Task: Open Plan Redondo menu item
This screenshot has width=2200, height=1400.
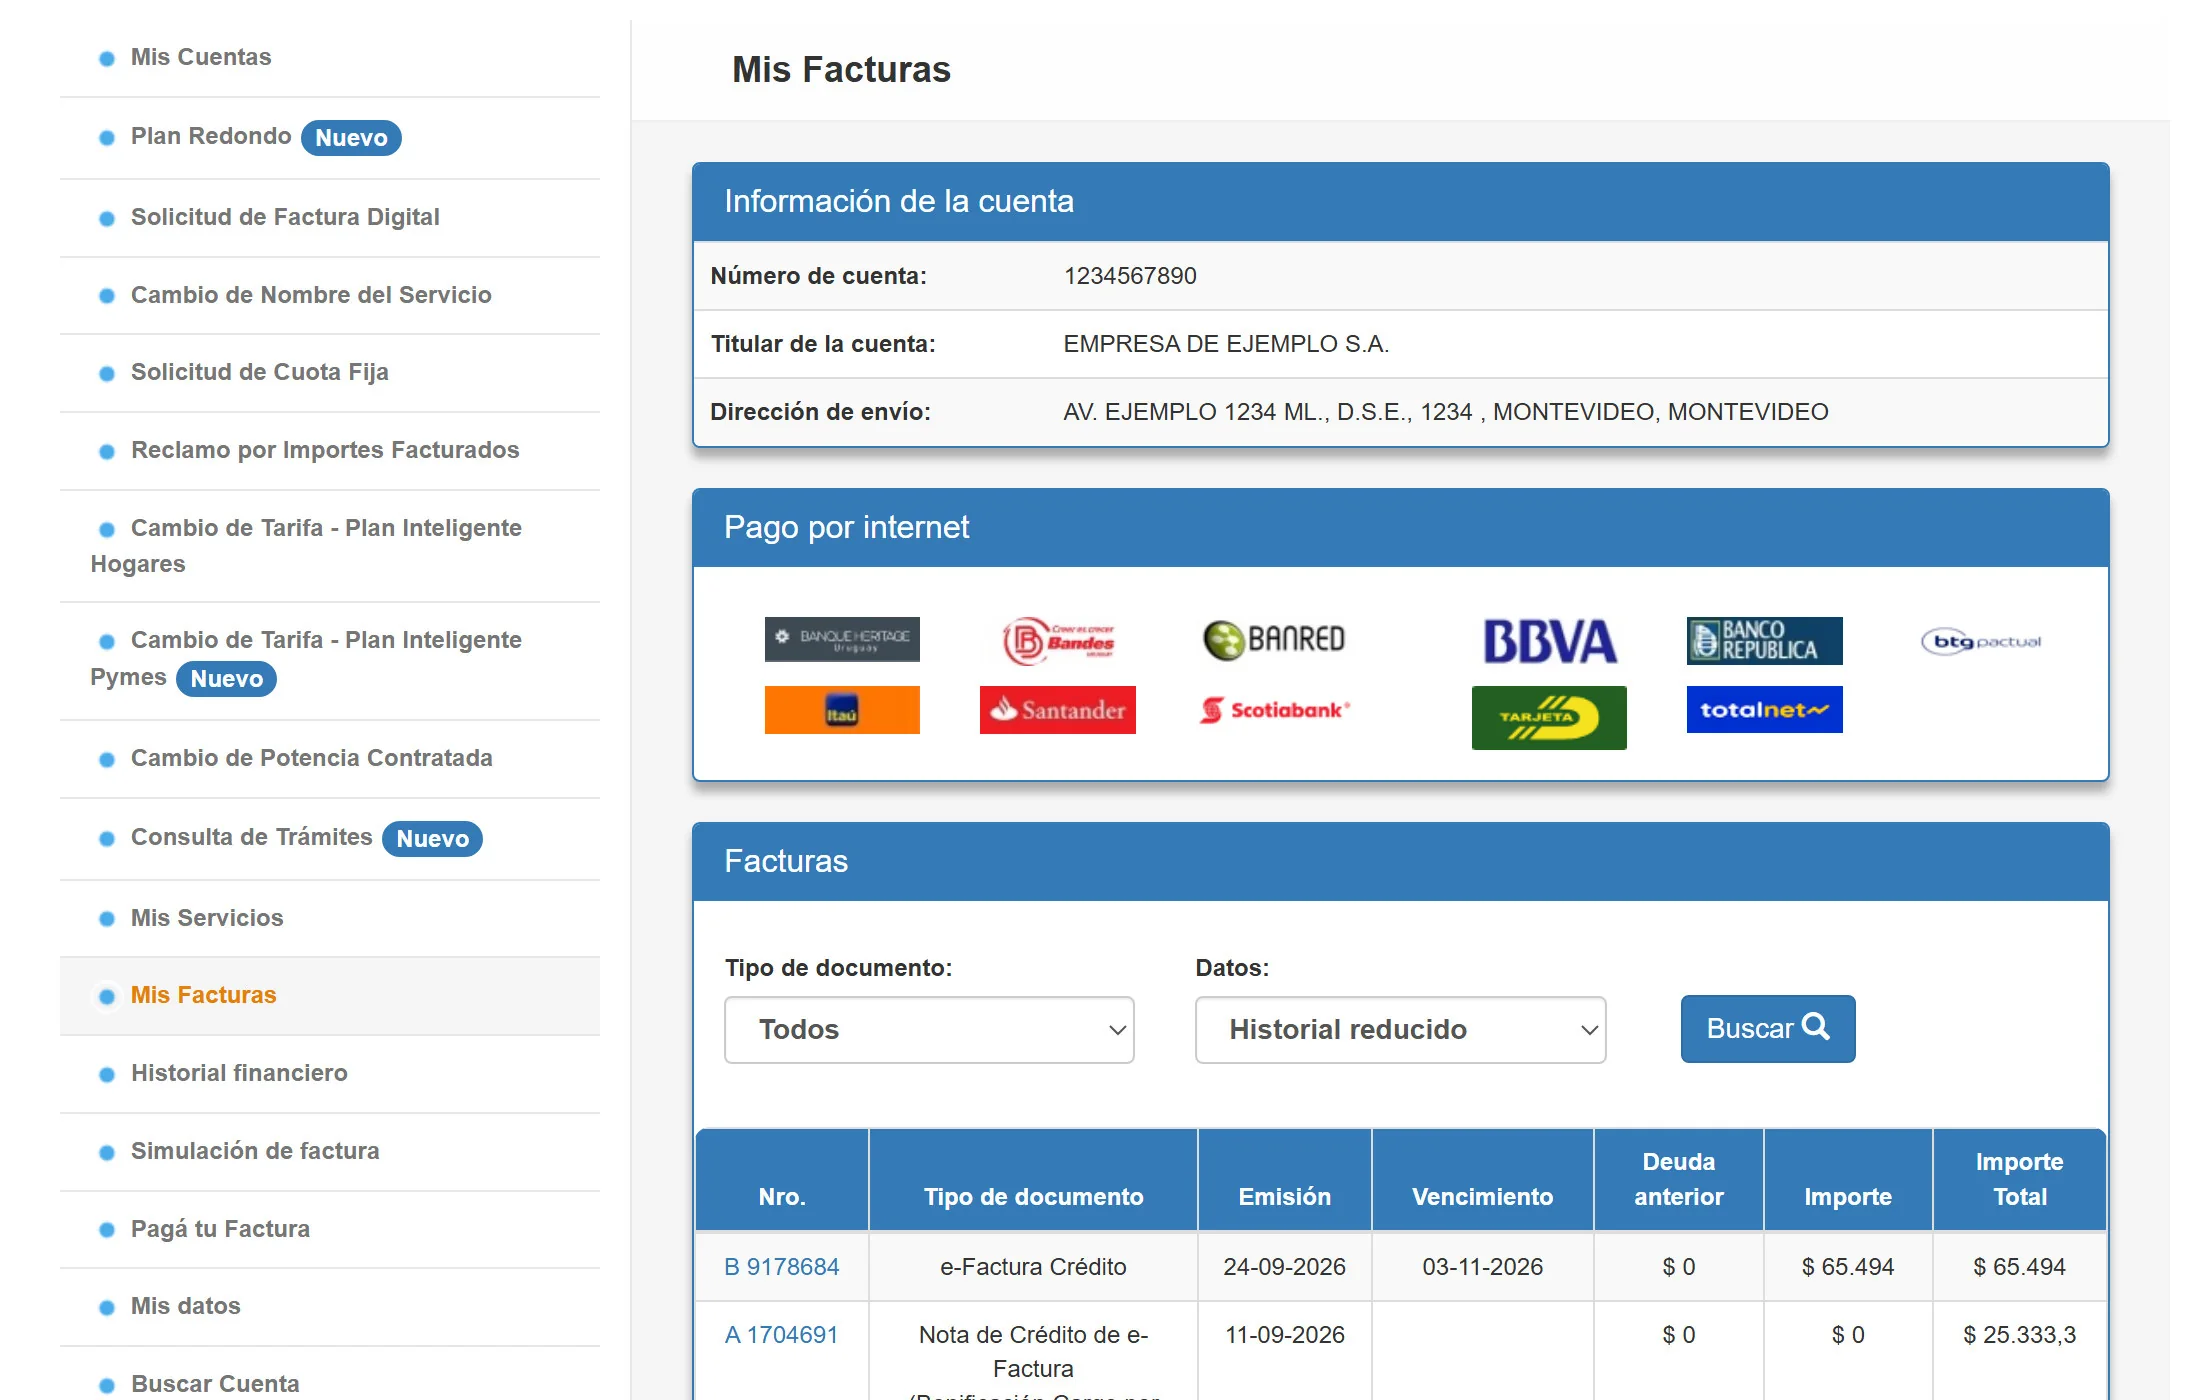Action: tap(211, 136)
